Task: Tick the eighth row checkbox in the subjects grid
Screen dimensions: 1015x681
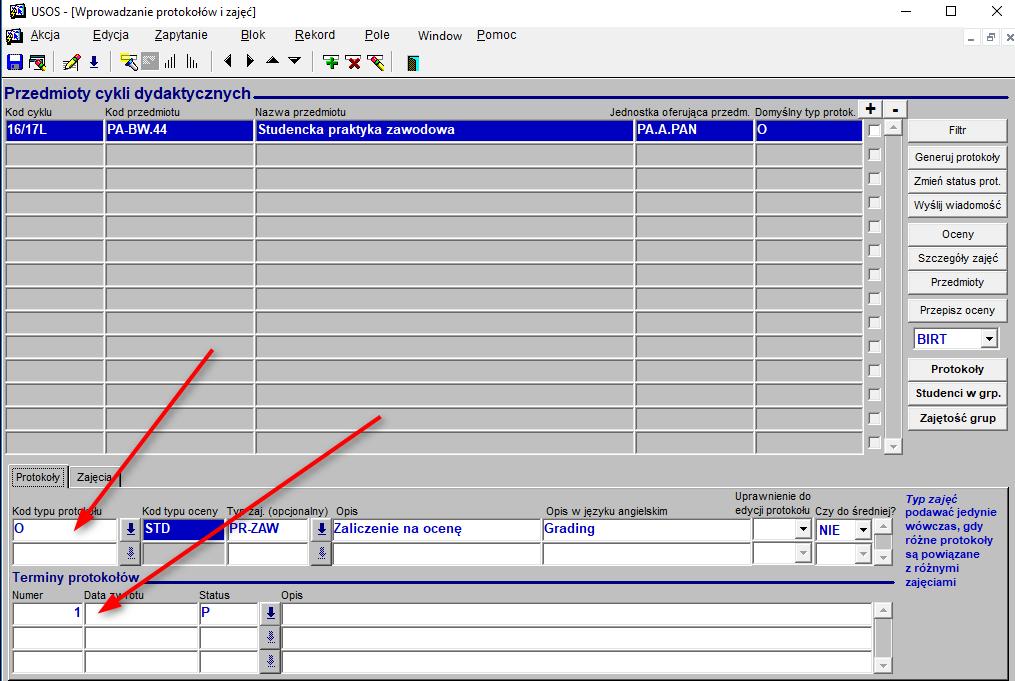Action: pyautogui.click(x=875, y=298)
